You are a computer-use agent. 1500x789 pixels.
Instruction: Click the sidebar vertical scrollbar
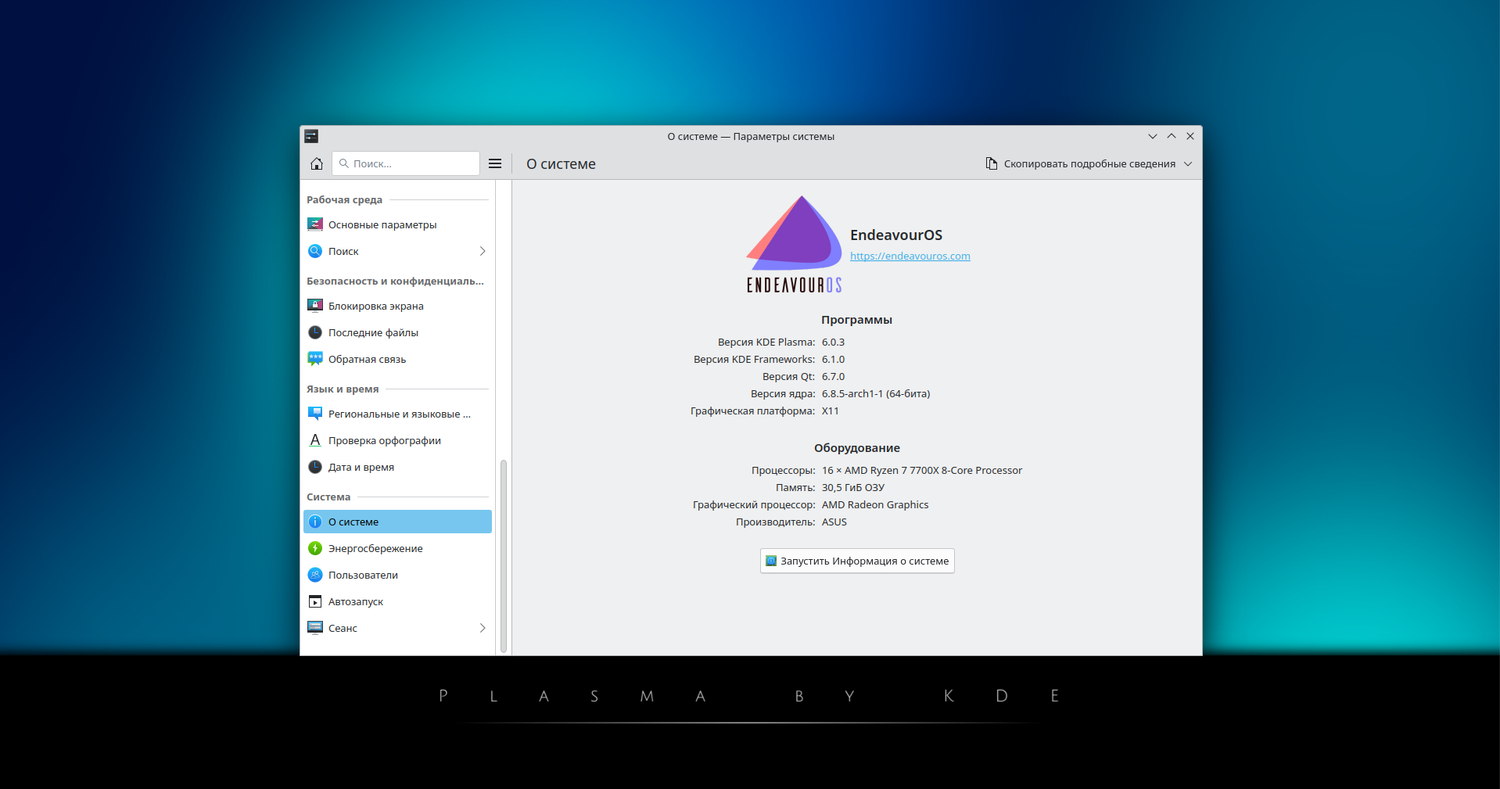click(504, 555)
